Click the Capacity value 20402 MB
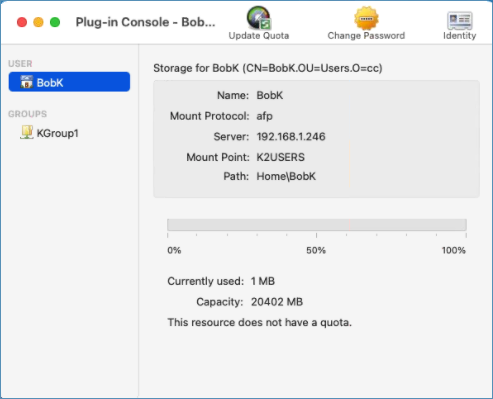The height and width of the screenshot is (399, 493). 277,302
